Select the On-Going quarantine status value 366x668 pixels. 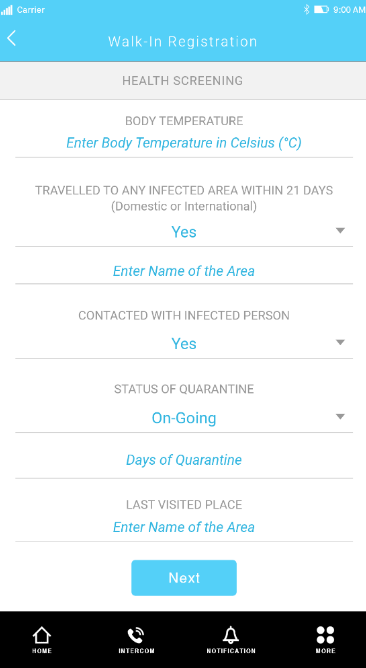[x=184, y=418]
